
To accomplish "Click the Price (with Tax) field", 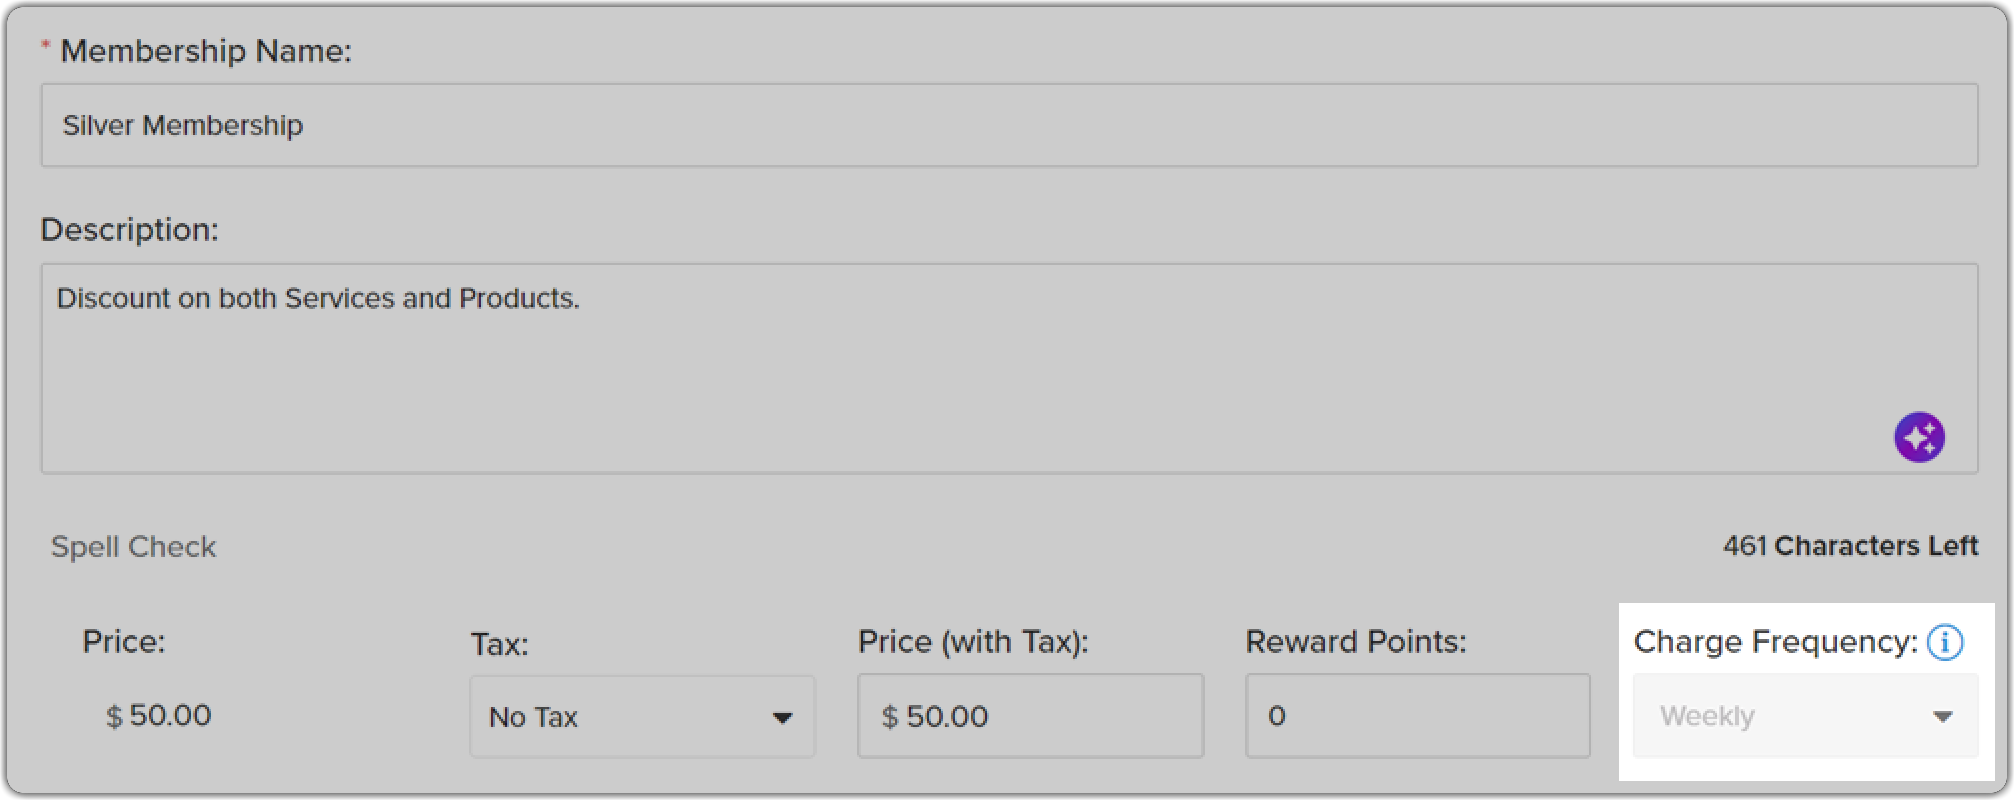I will click(x=1030, y=716).
